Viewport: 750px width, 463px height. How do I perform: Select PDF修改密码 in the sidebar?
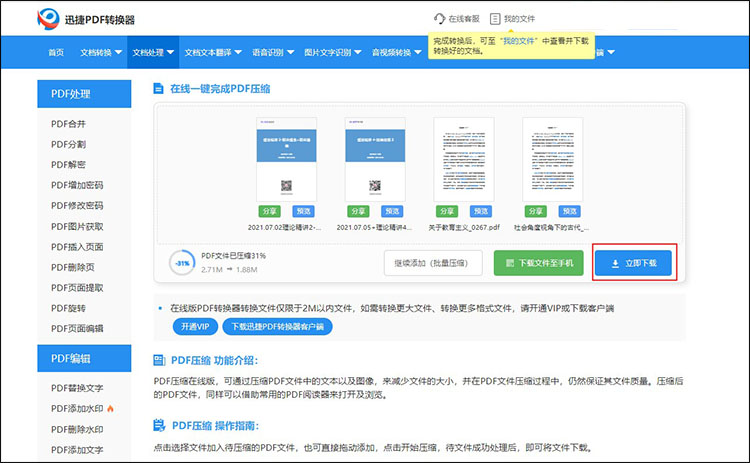pyautogui.click(x=77, y=206)
